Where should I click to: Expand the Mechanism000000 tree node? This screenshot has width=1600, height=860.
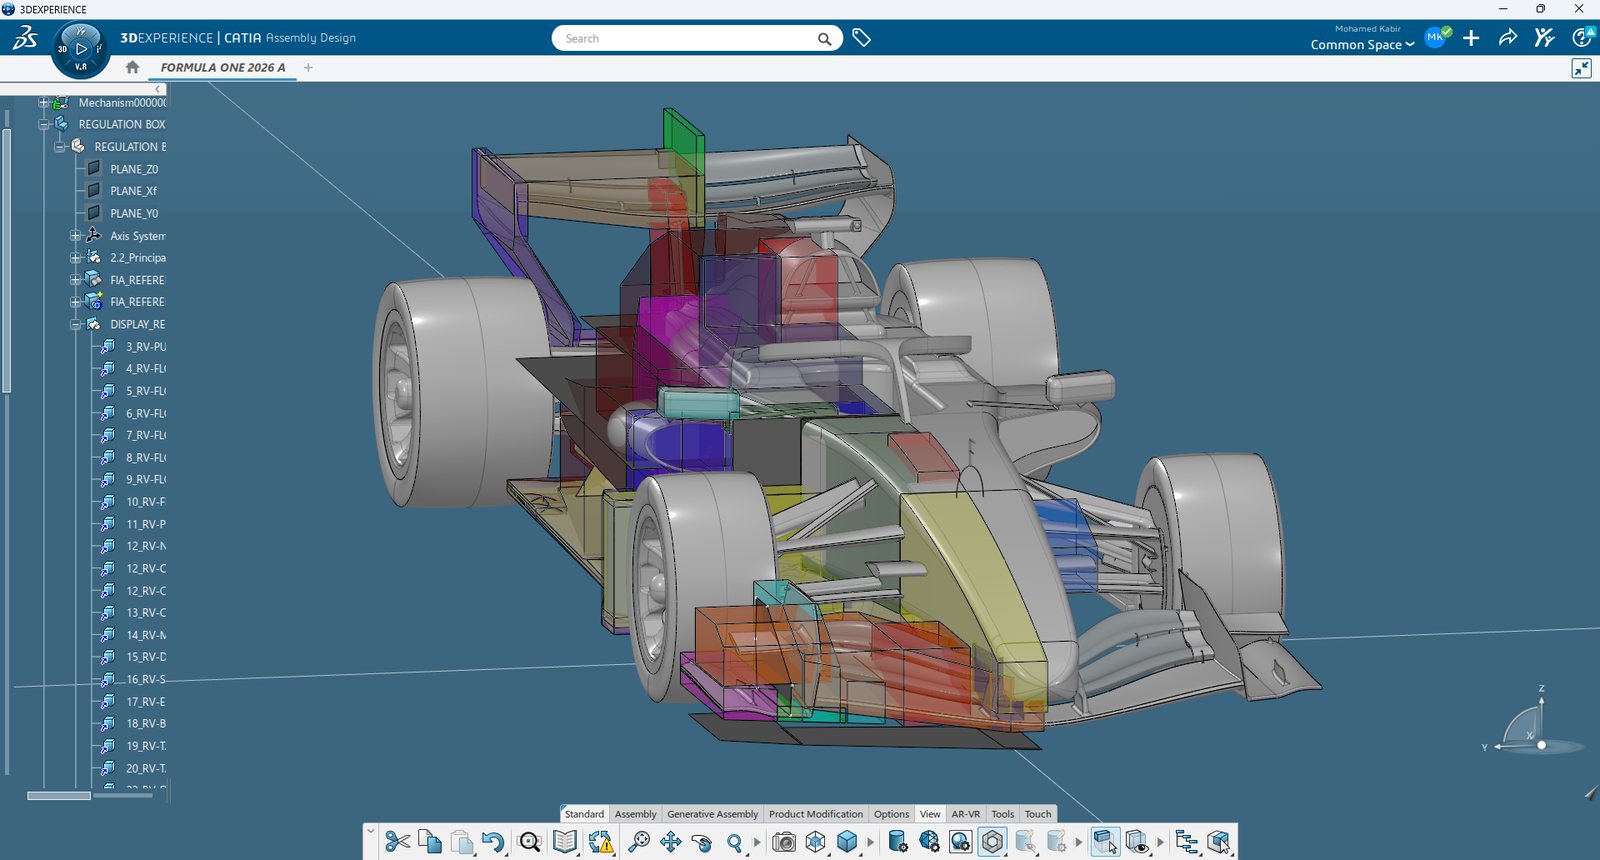(43, 102)
